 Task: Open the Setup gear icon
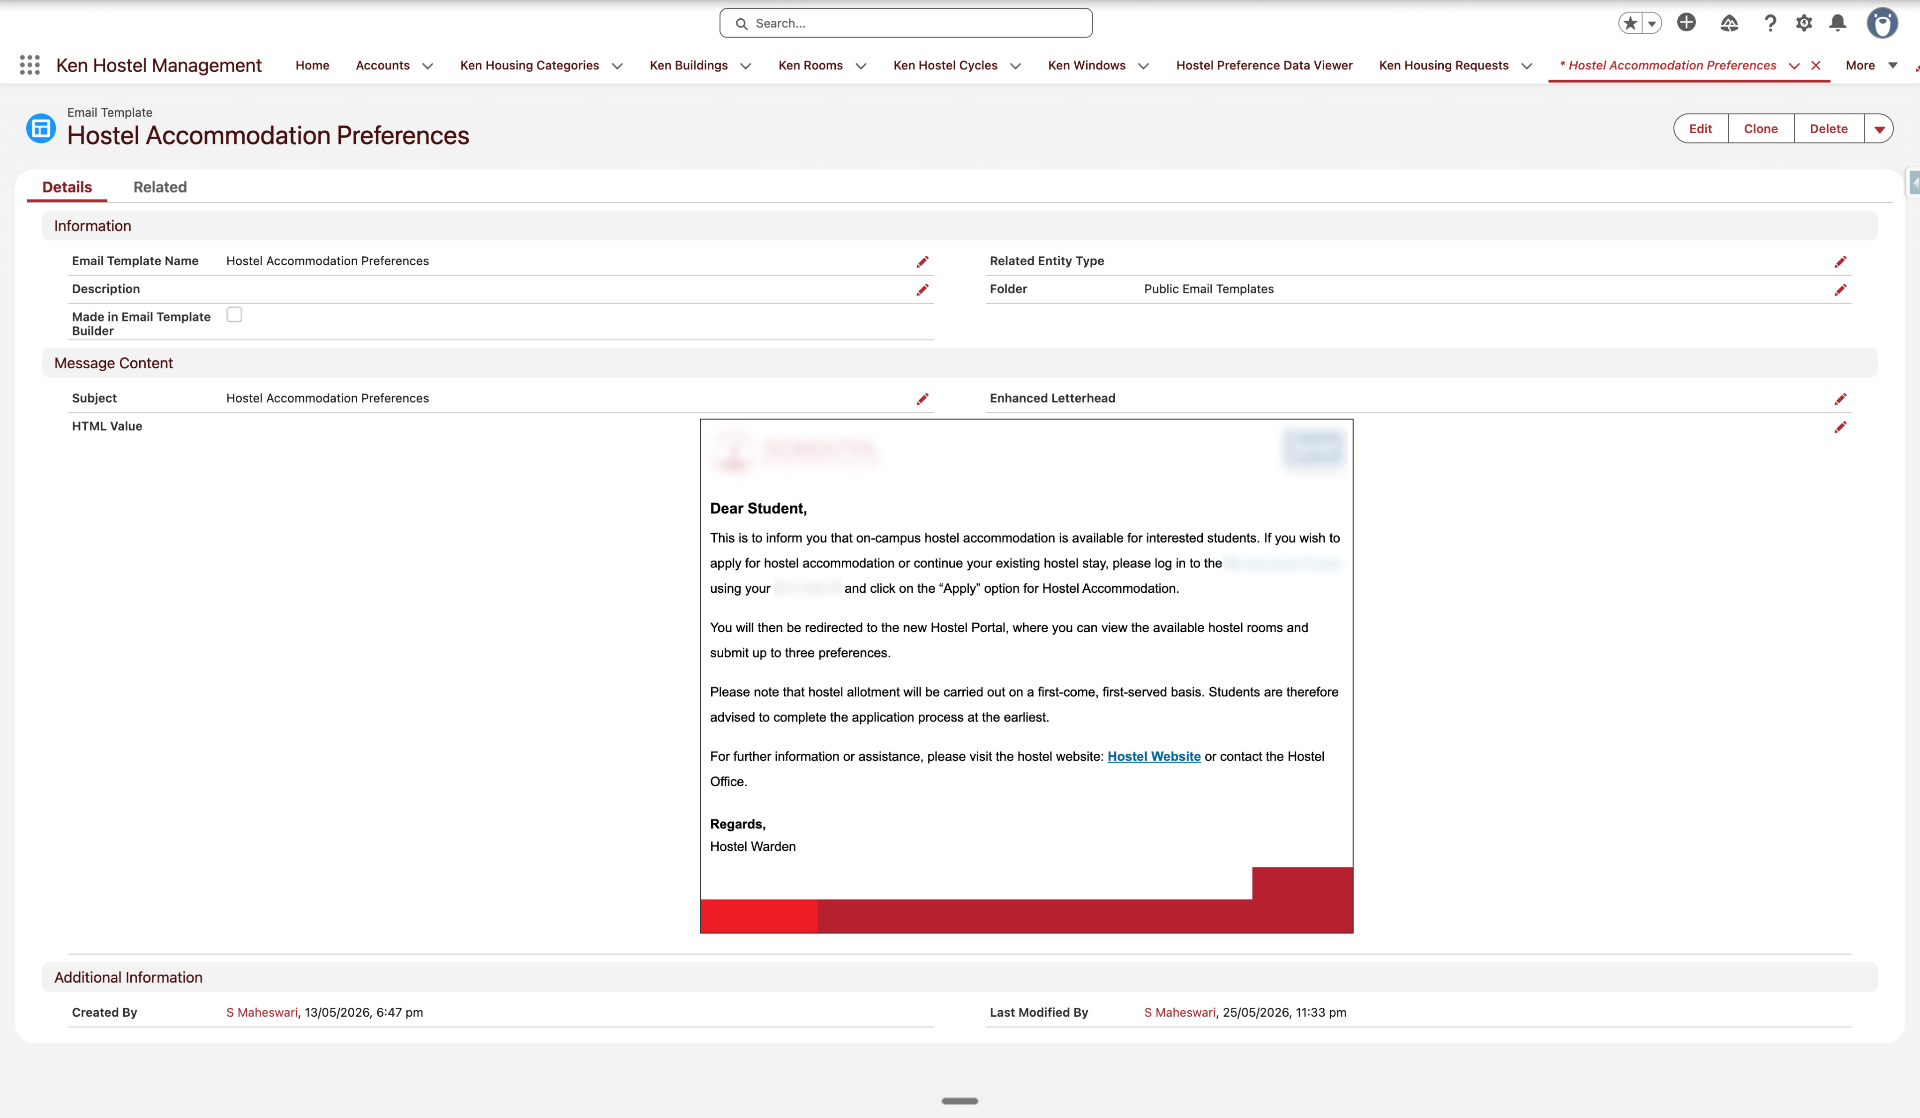pyautogui.click(x=1804, y=23)
